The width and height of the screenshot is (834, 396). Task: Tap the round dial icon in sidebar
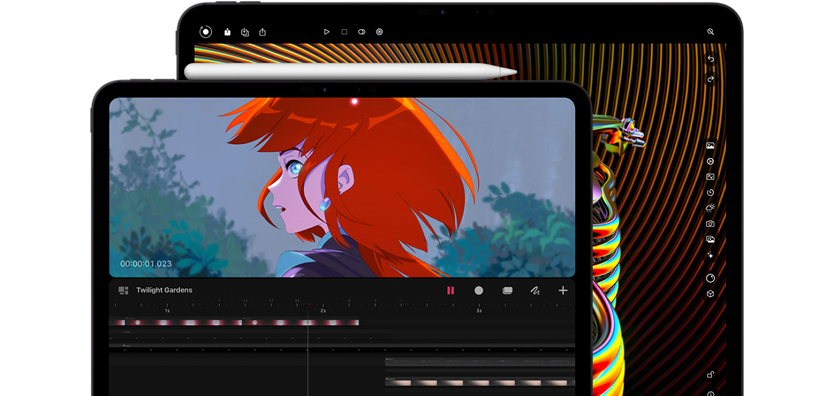[710, 278]
